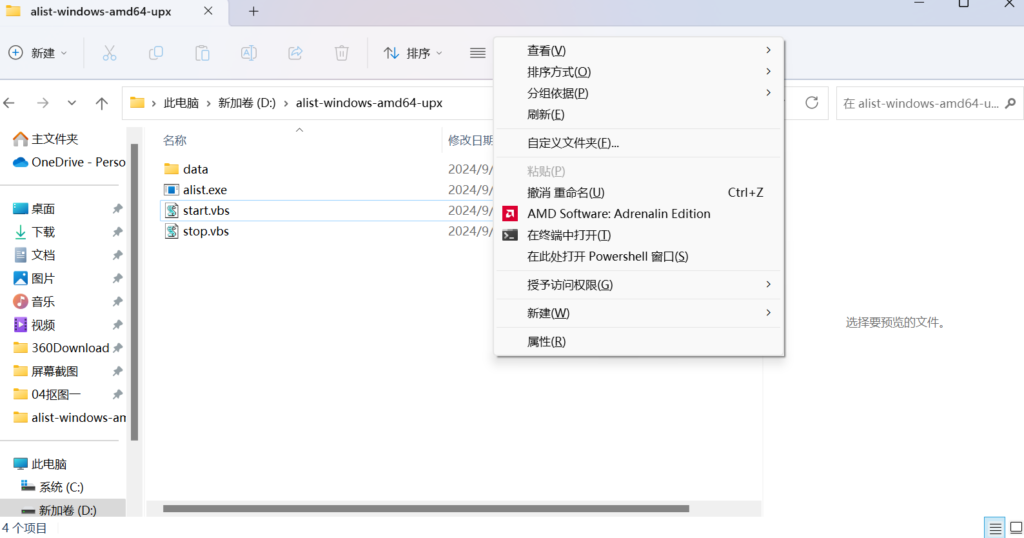Open 视频 videos in sidebar
Image resolution: width=1024 pixels, height=538 pixels.
[x=35, y=324]
